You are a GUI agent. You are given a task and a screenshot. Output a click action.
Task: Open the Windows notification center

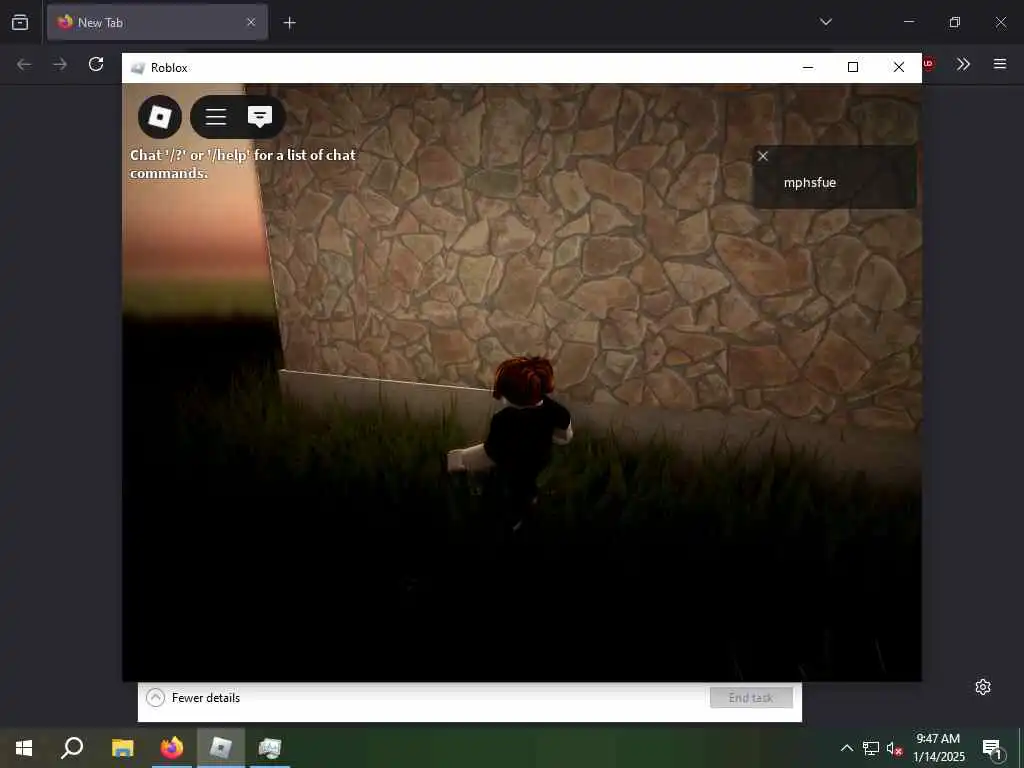point(993,749)
